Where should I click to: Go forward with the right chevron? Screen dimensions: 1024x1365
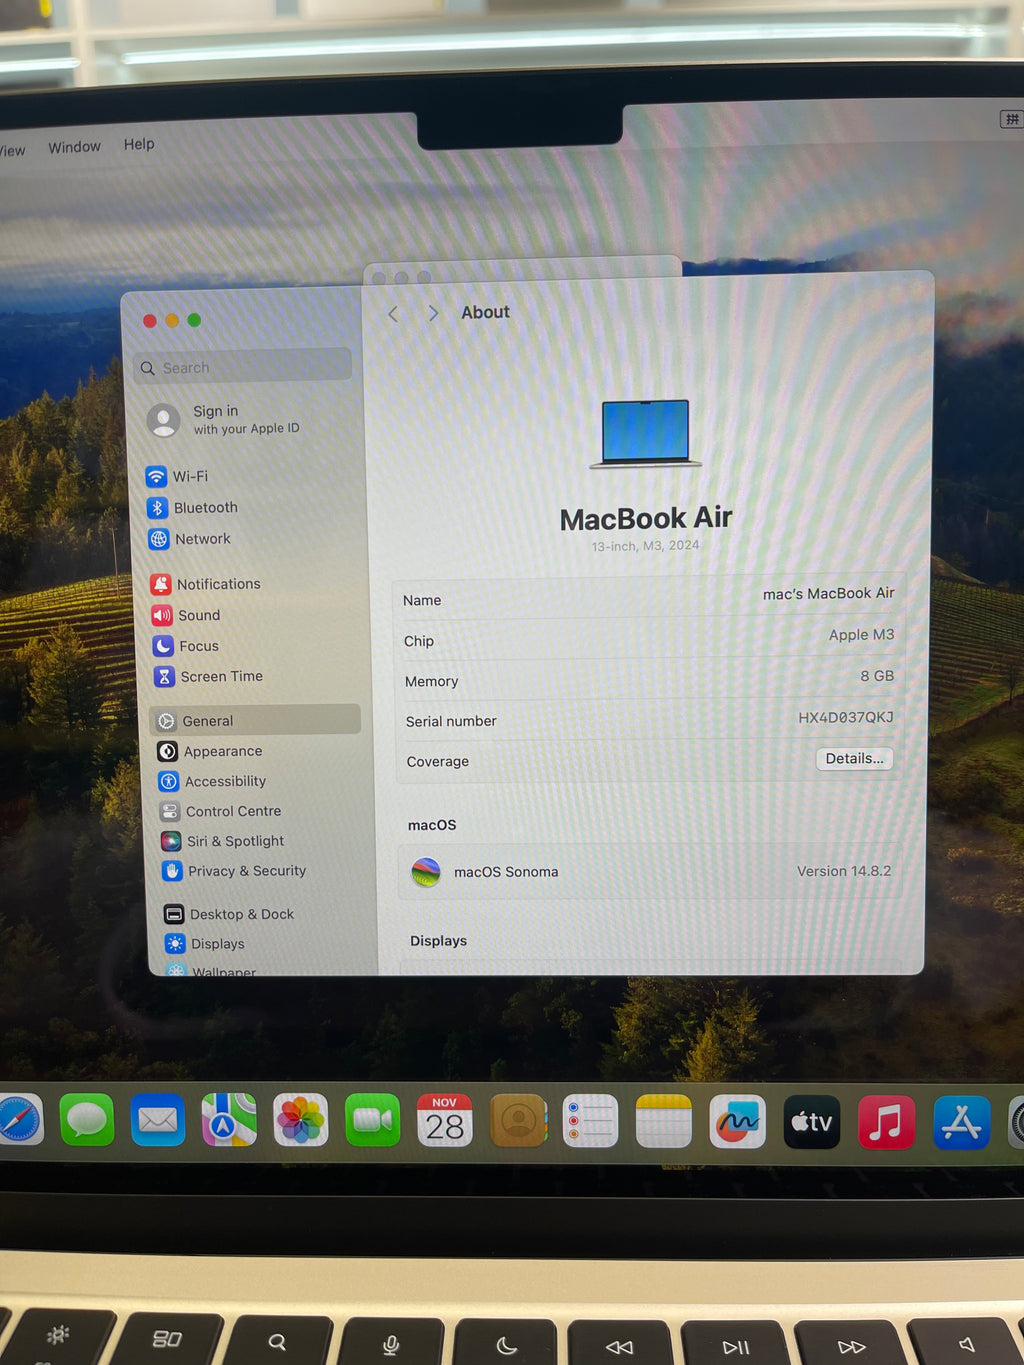click(433, 314)
